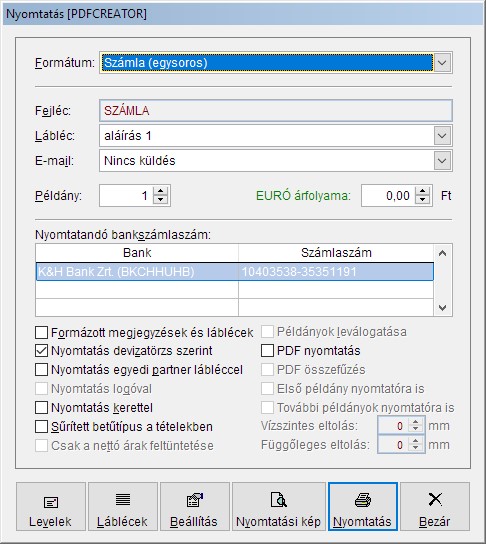The height and width of the screenshot is (544, 486).
Task: Enable Formázott megjegyzések és láblécek checkbox
Action: pos(41,332)
